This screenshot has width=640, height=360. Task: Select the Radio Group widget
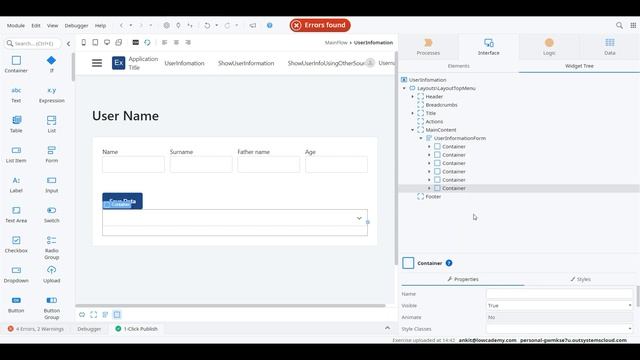pyautogui.click(x=51, y=247)
